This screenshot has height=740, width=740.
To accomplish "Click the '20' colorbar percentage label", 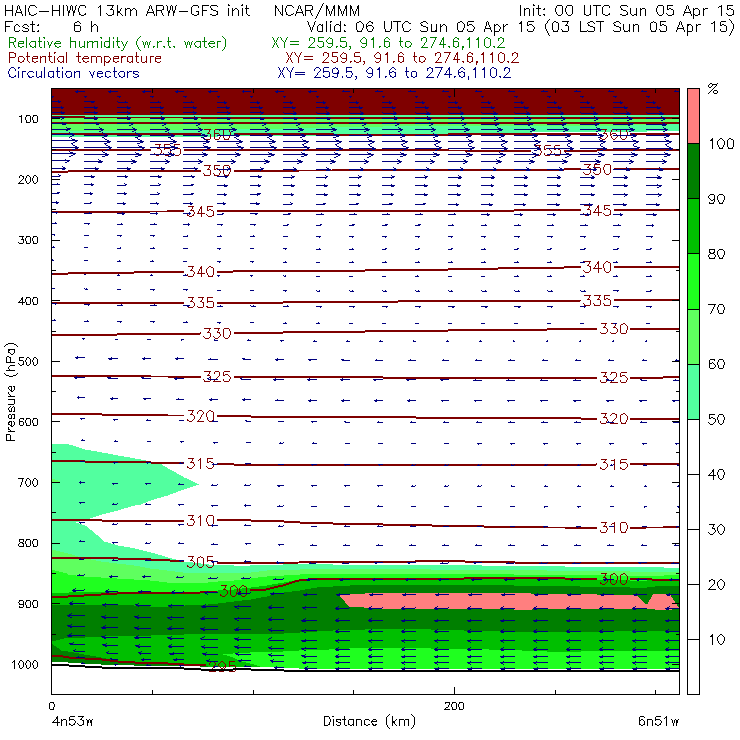I will [716, 584].
